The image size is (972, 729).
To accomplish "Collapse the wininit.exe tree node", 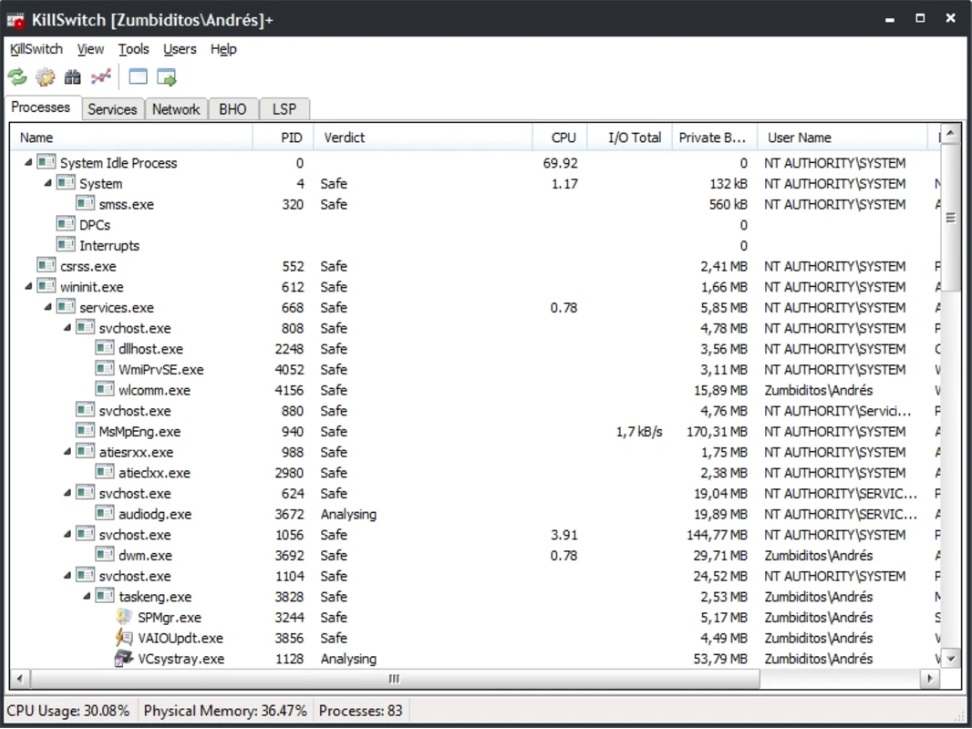I will [x=28, y=287].
